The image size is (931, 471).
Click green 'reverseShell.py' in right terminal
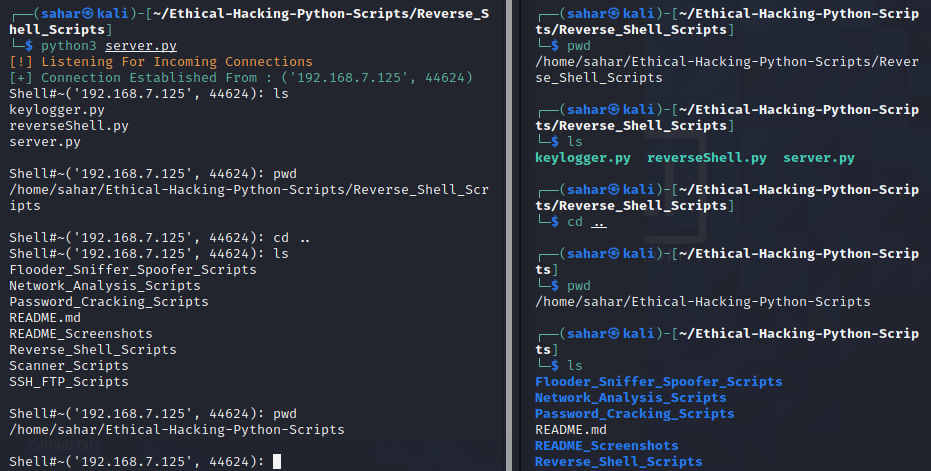(707, 158)
